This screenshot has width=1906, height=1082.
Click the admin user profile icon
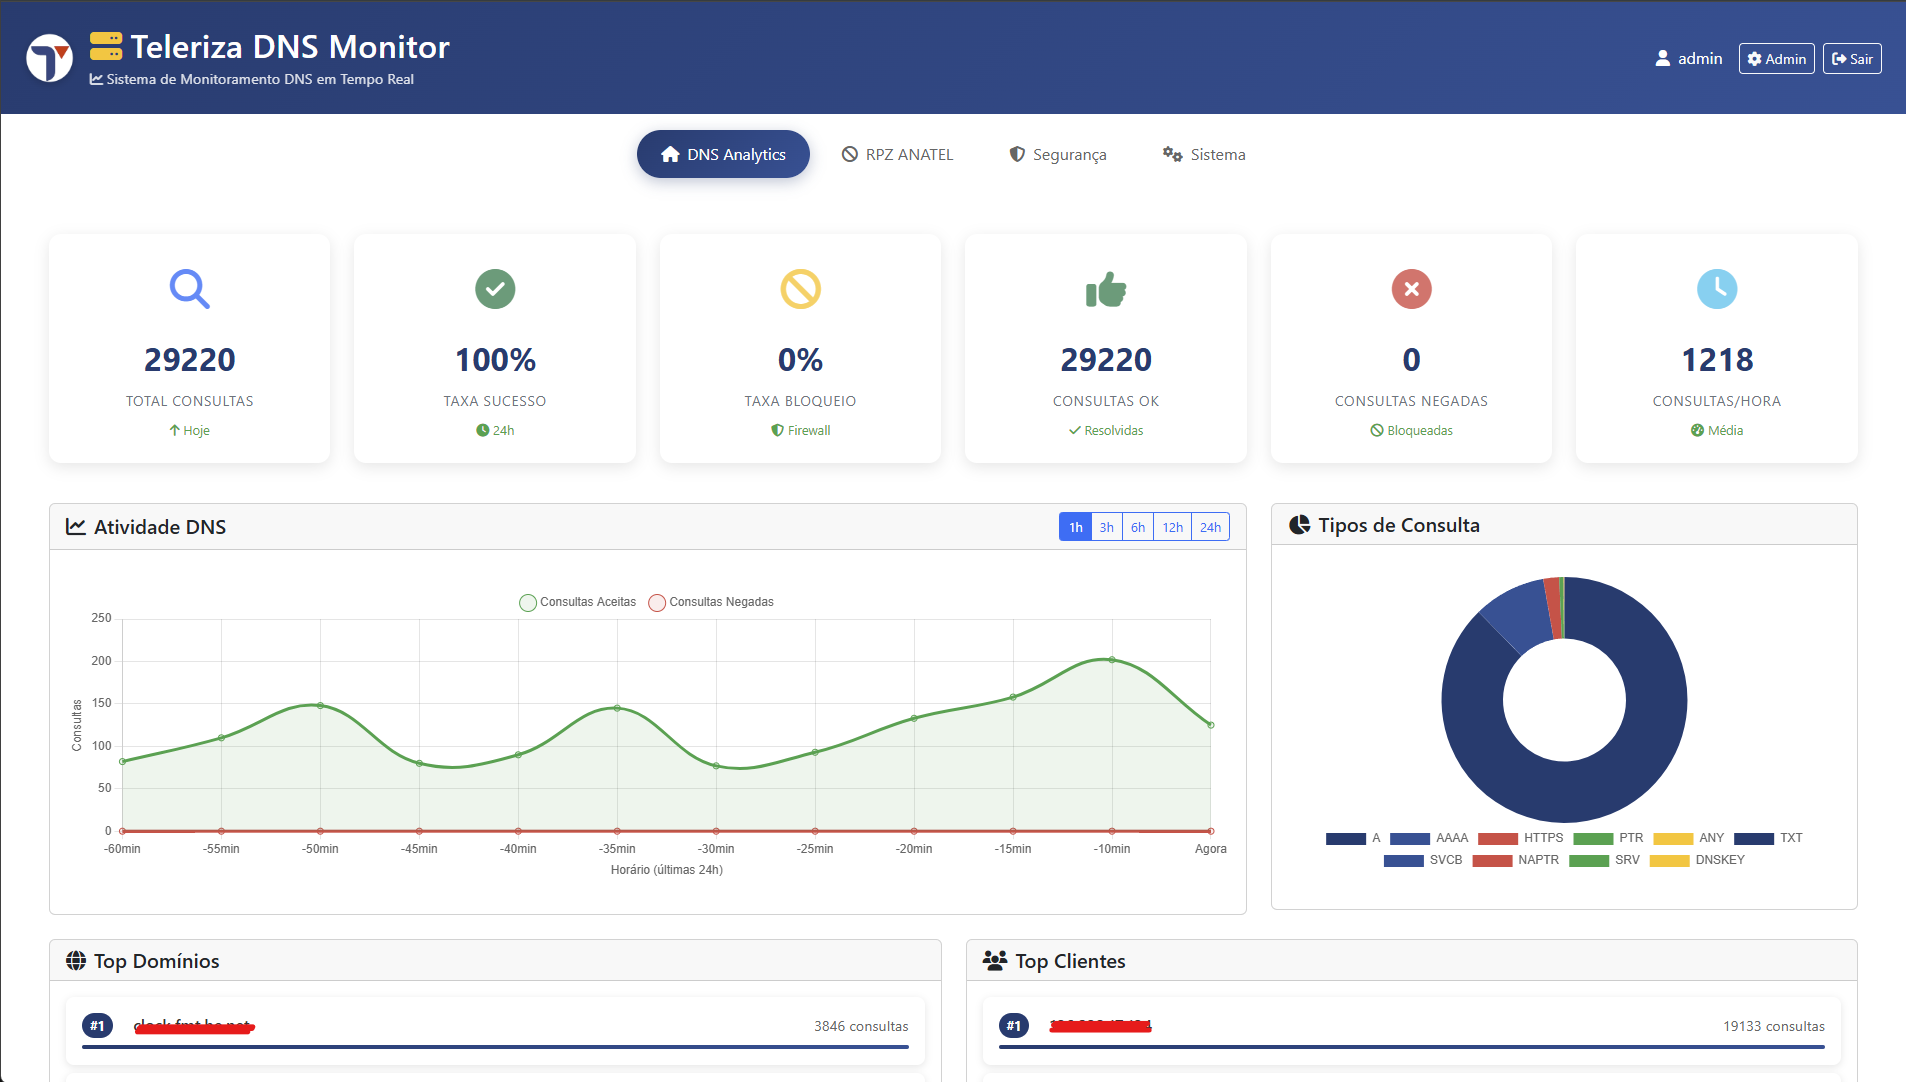(1662, 59)
